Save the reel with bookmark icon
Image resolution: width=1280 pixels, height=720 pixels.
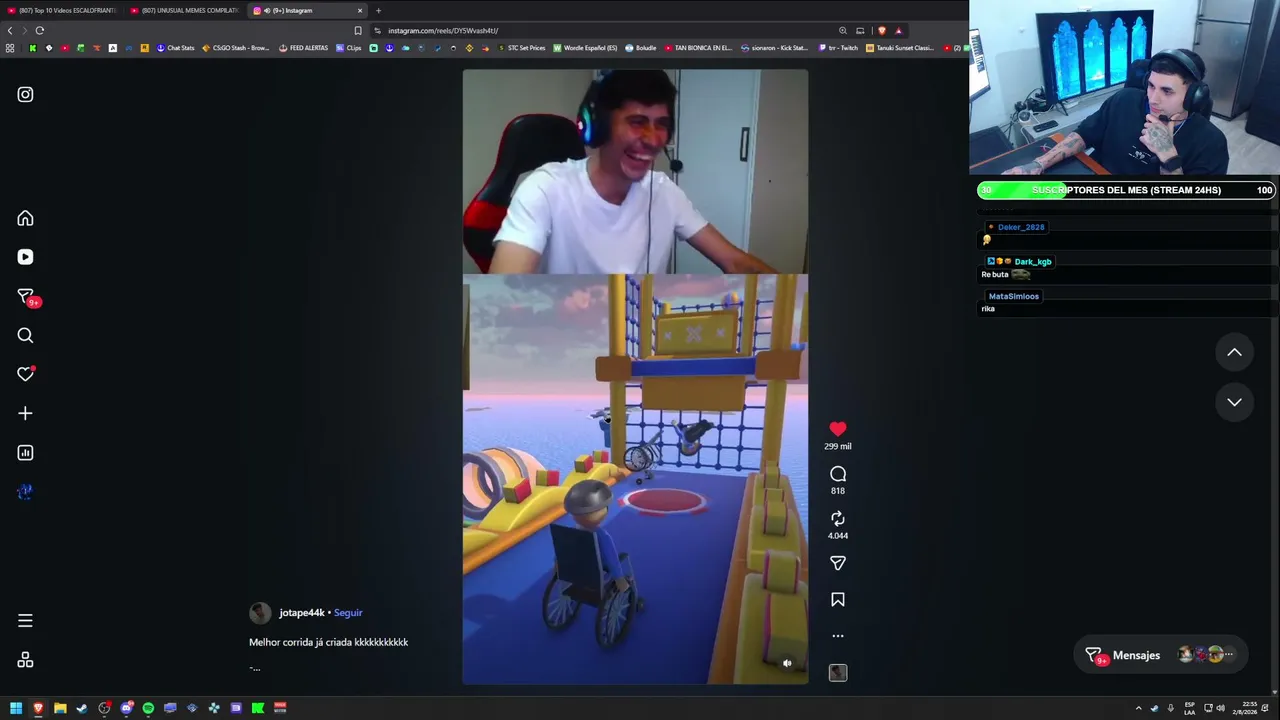coord(838,600)
